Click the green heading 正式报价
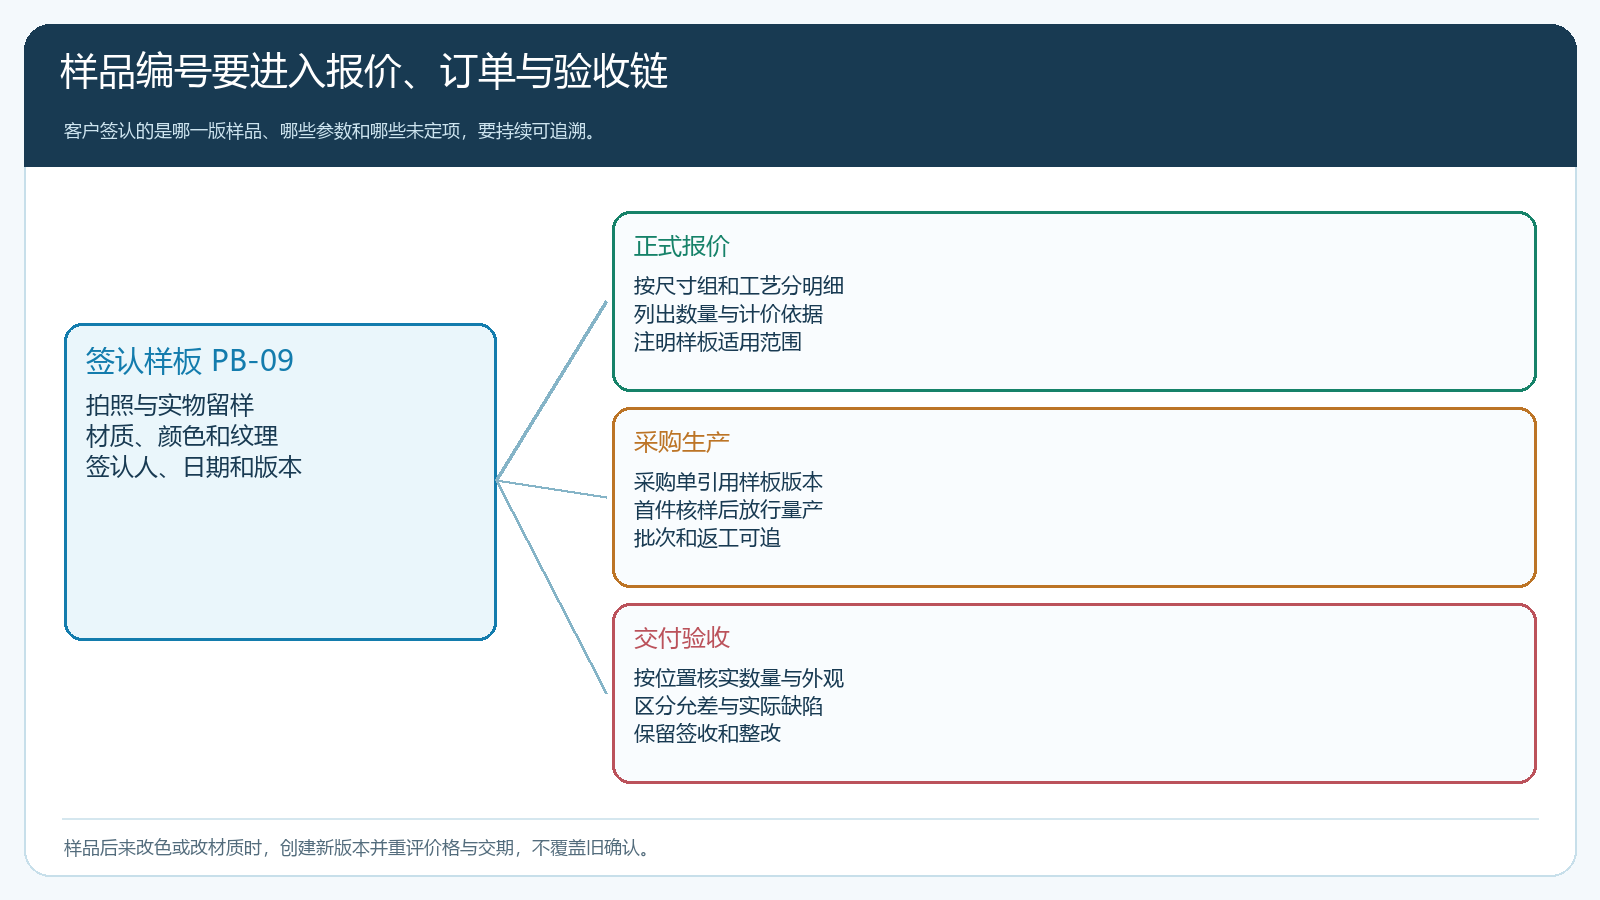The width and height of the screenshot is (1600, 900). (682, 246)
